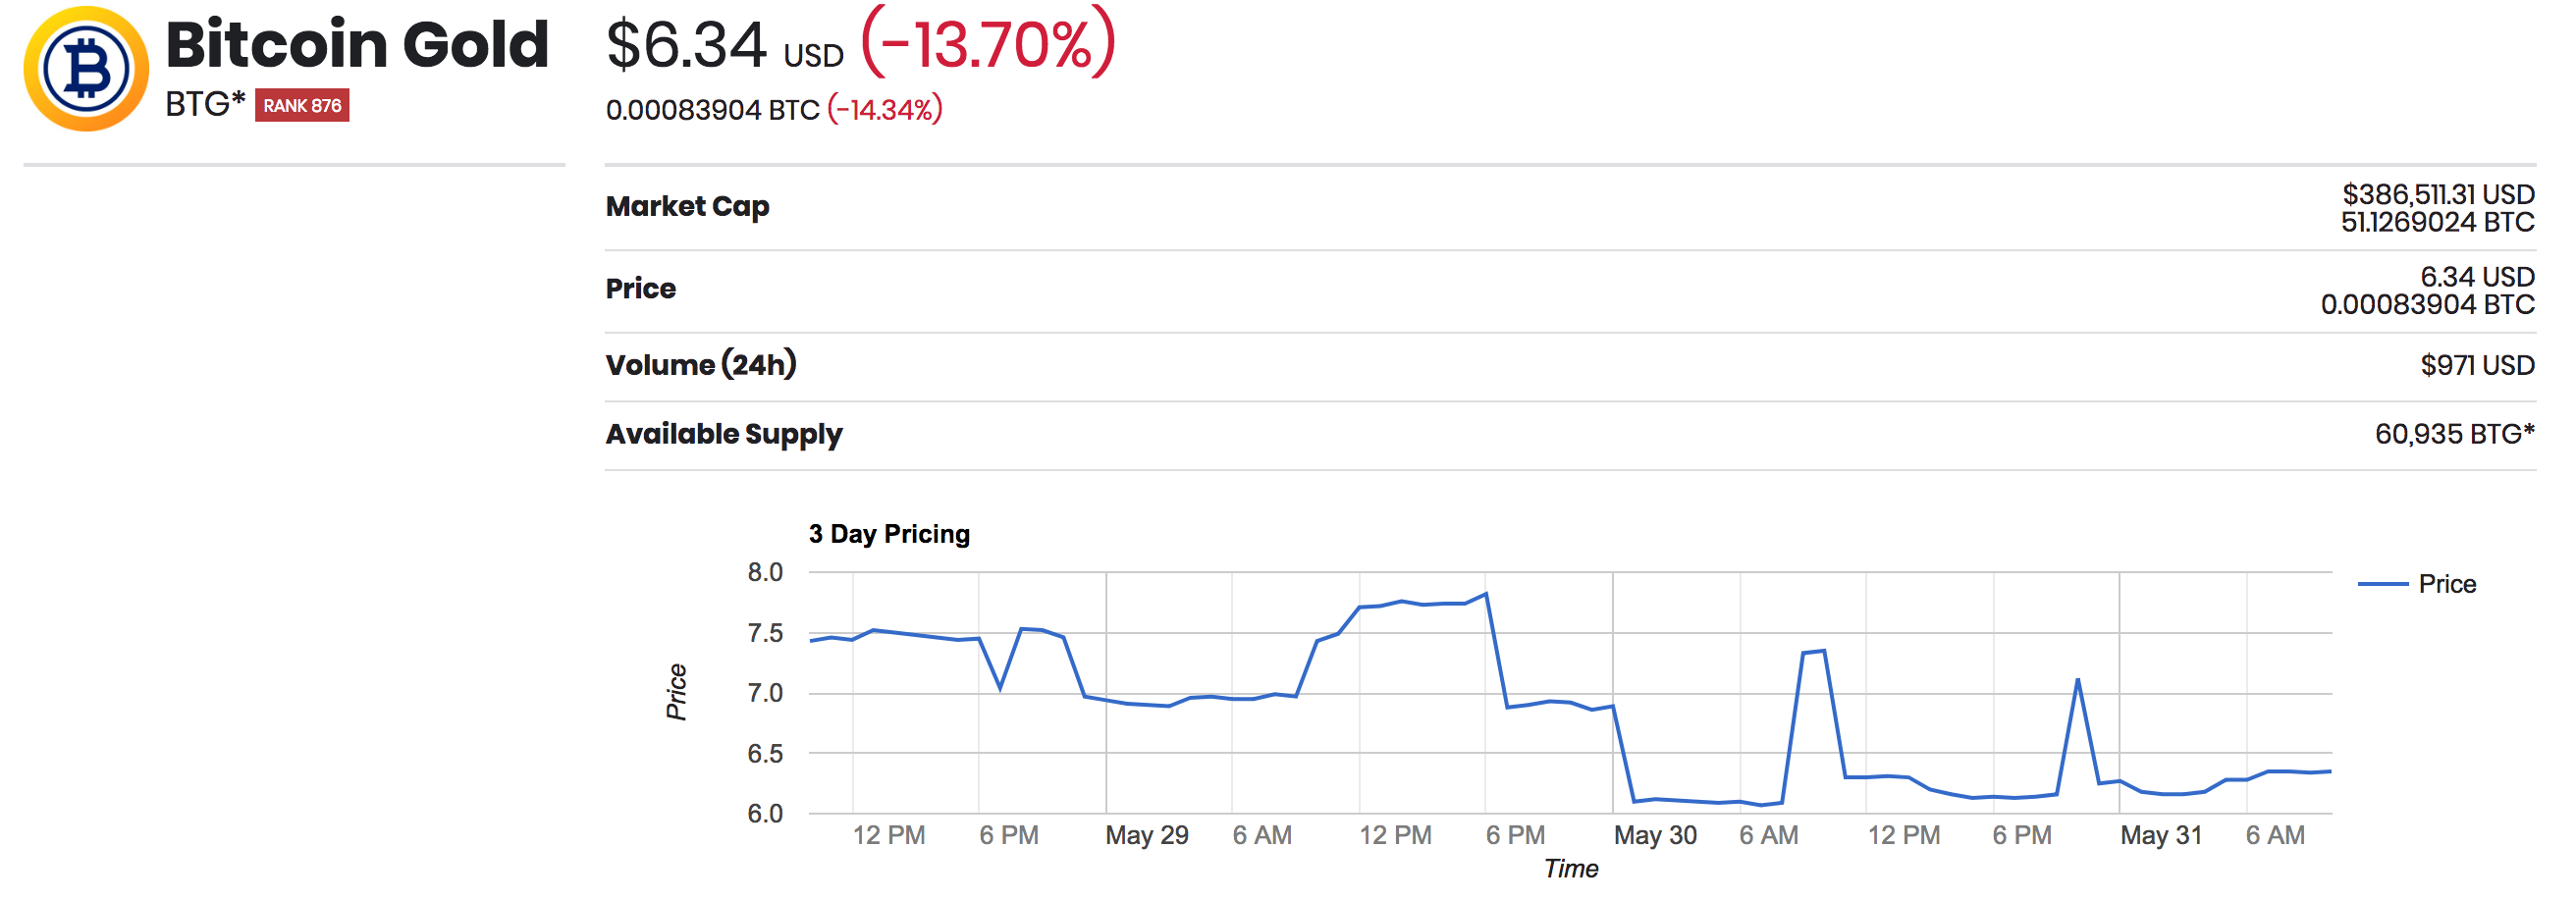
Task: Click the Price legend label in chart
Action: 2447,584
